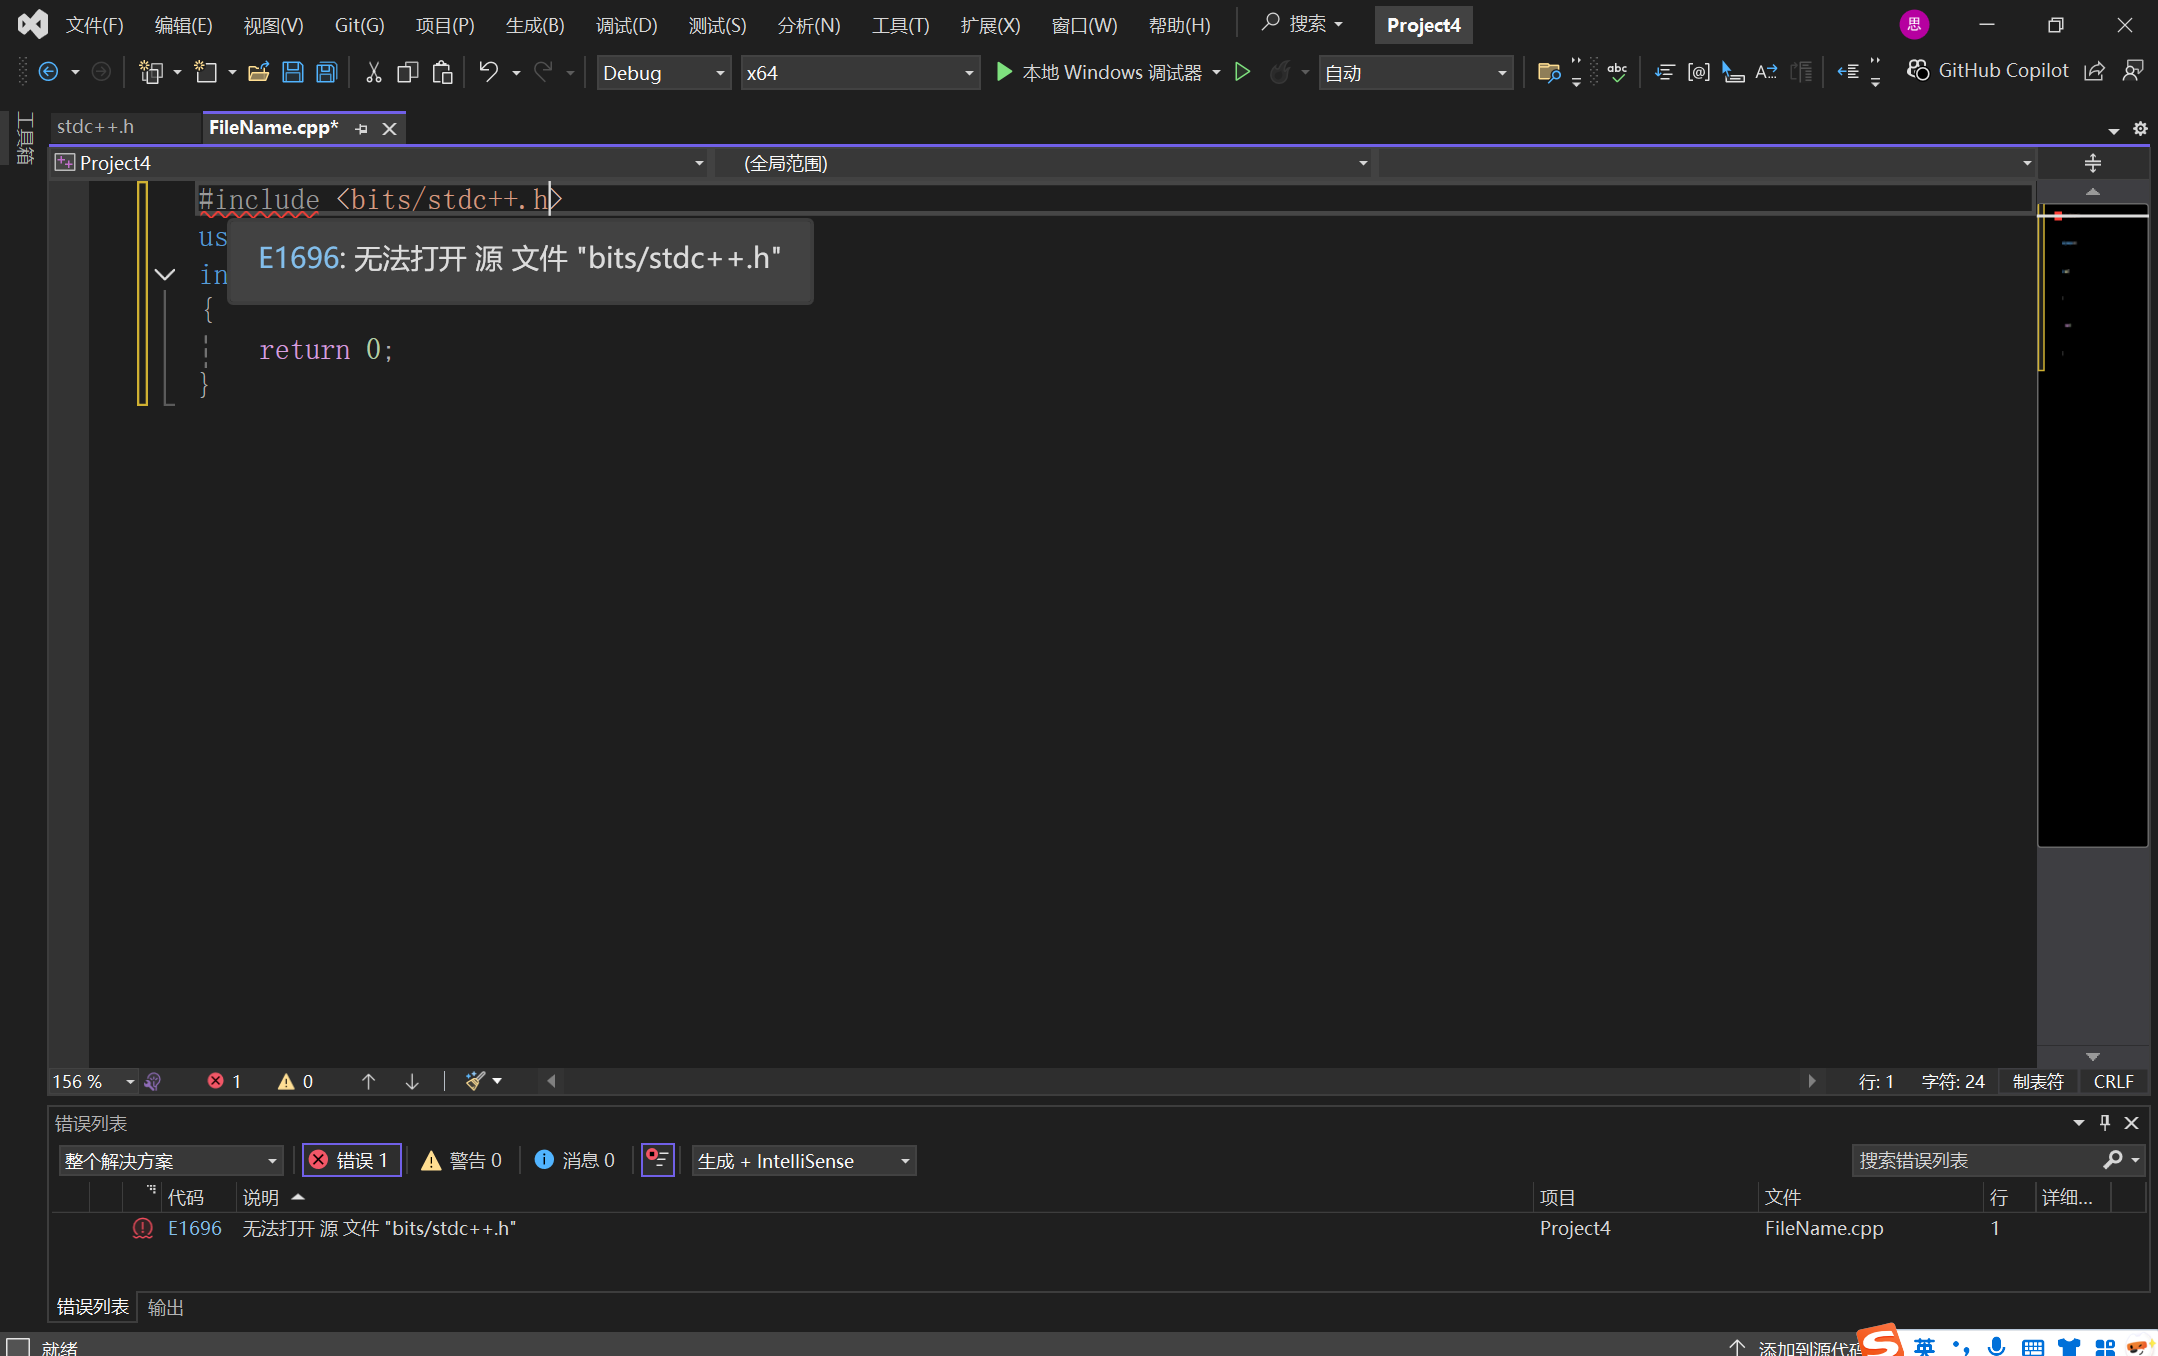Toggle the Errors 1 filter button
The width and height of the screenshot is (2158, 1356).
pos(351,1160)
